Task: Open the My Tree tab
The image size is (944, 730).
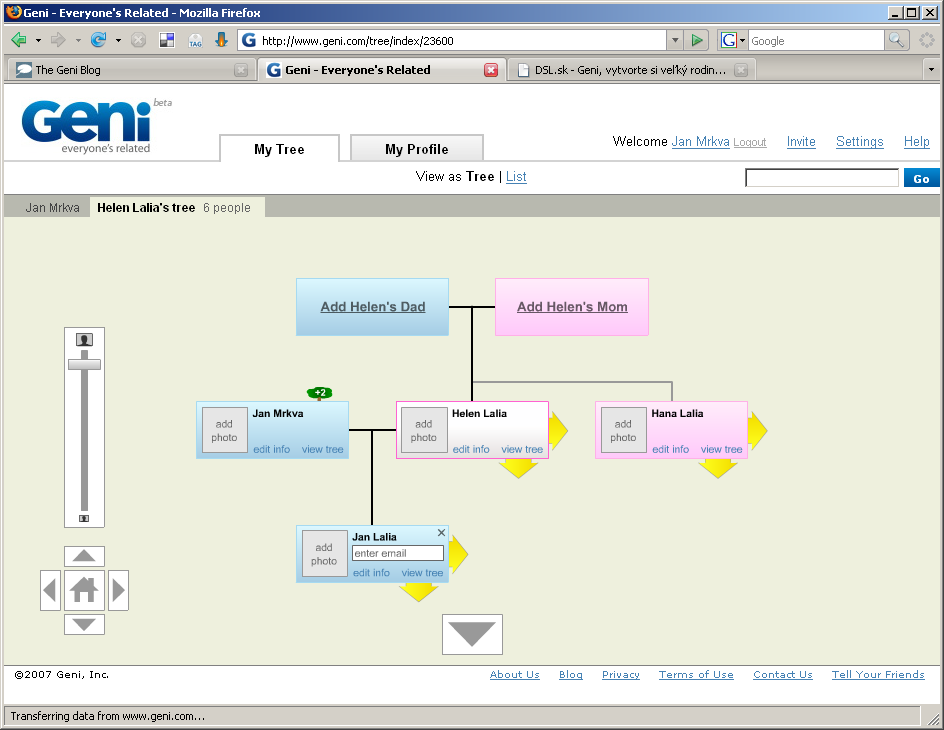Action: click(279, 149)
